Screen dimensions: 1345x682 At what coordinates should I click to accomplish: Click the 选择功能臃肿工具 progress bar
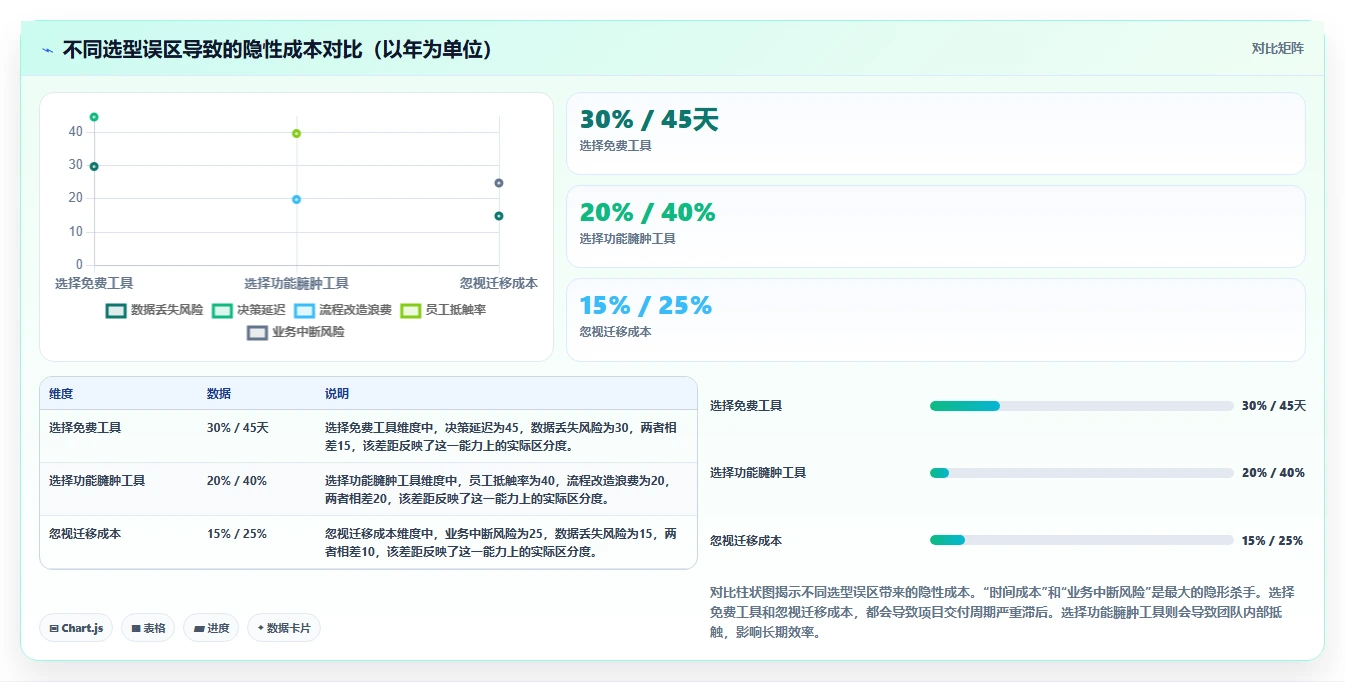coord(1082,473)
